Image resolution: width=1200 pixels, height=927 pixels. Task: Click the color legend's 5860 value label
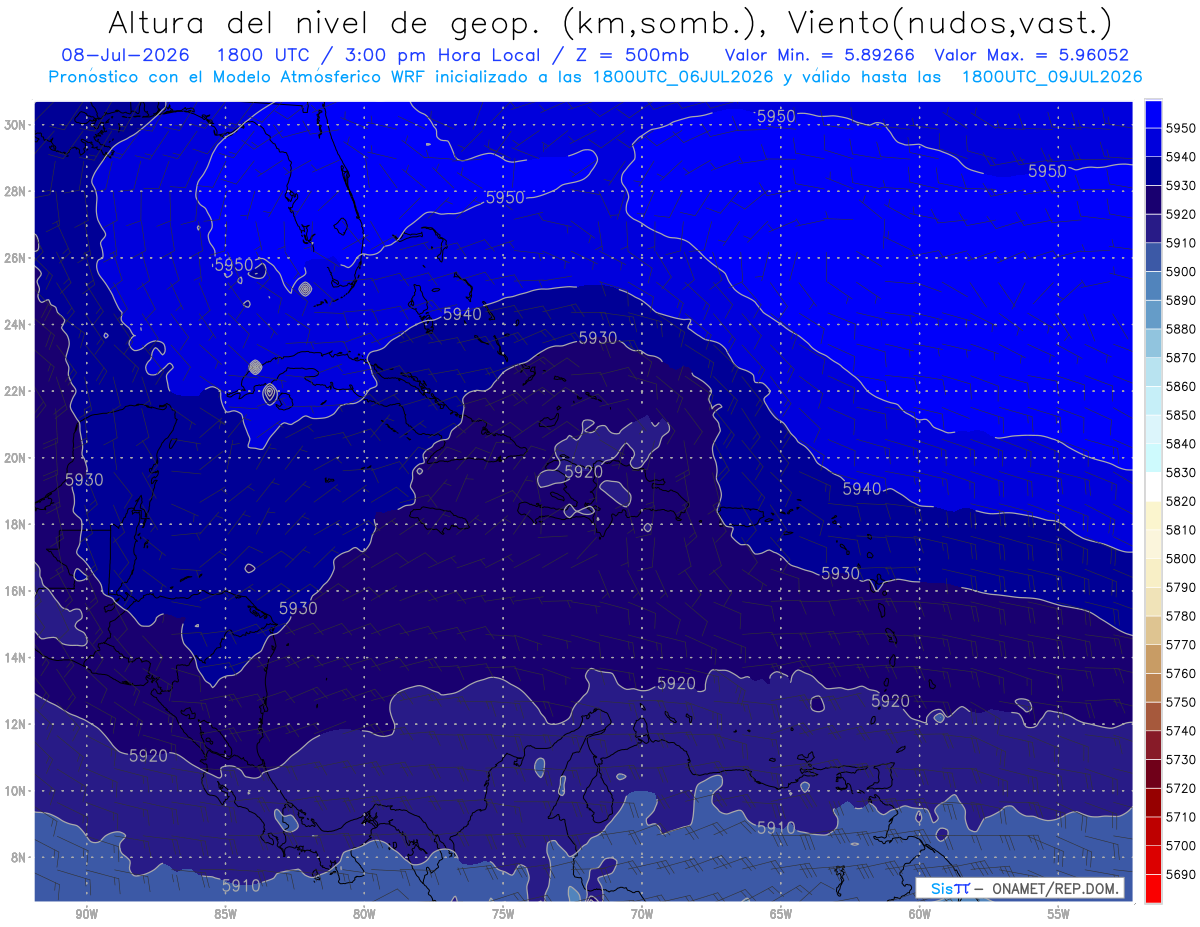(1181, 386)
